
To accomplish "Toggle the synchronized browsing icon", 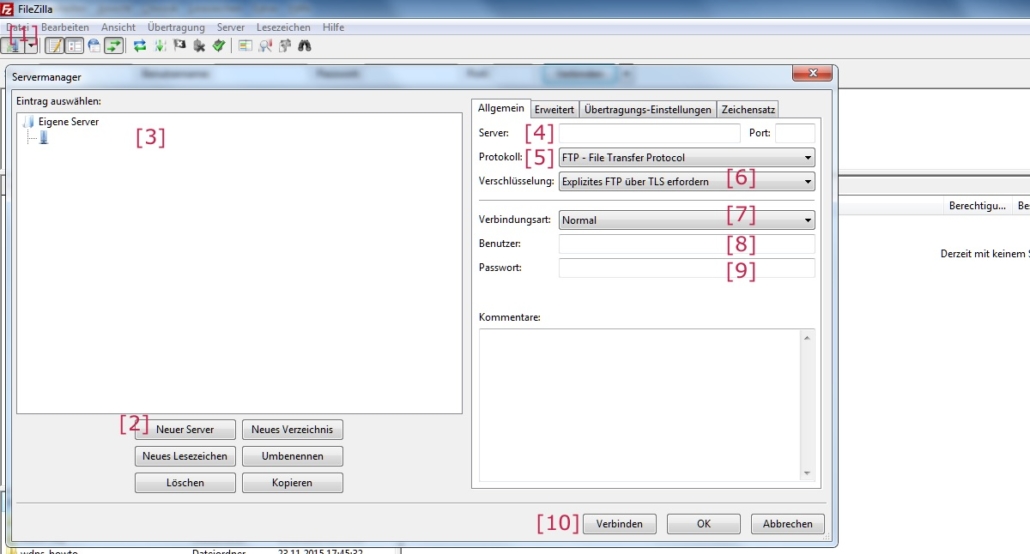I will (285, 46).
